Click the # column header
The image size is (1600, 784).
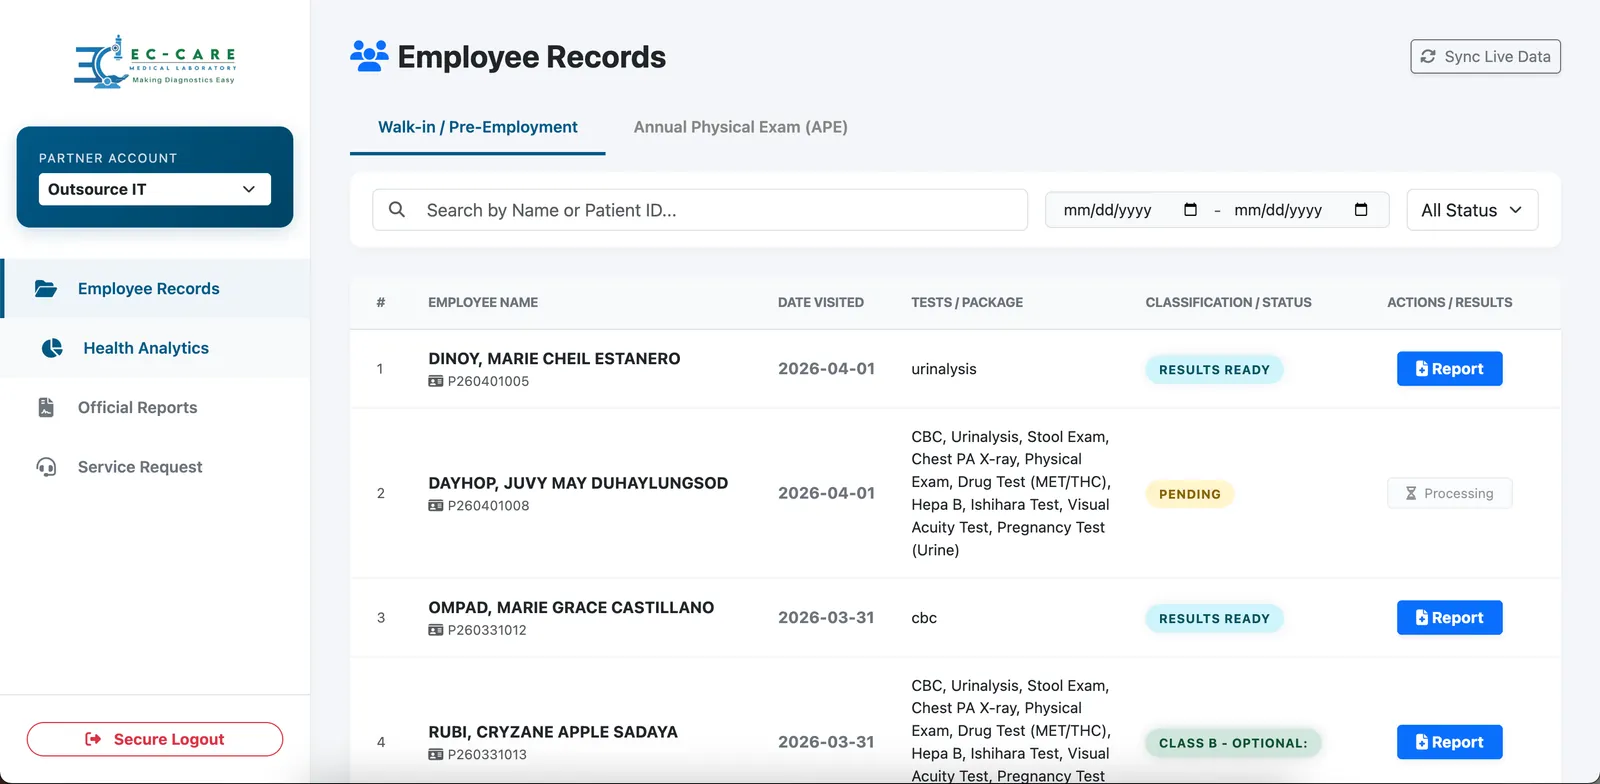click(x=381, y=302)
